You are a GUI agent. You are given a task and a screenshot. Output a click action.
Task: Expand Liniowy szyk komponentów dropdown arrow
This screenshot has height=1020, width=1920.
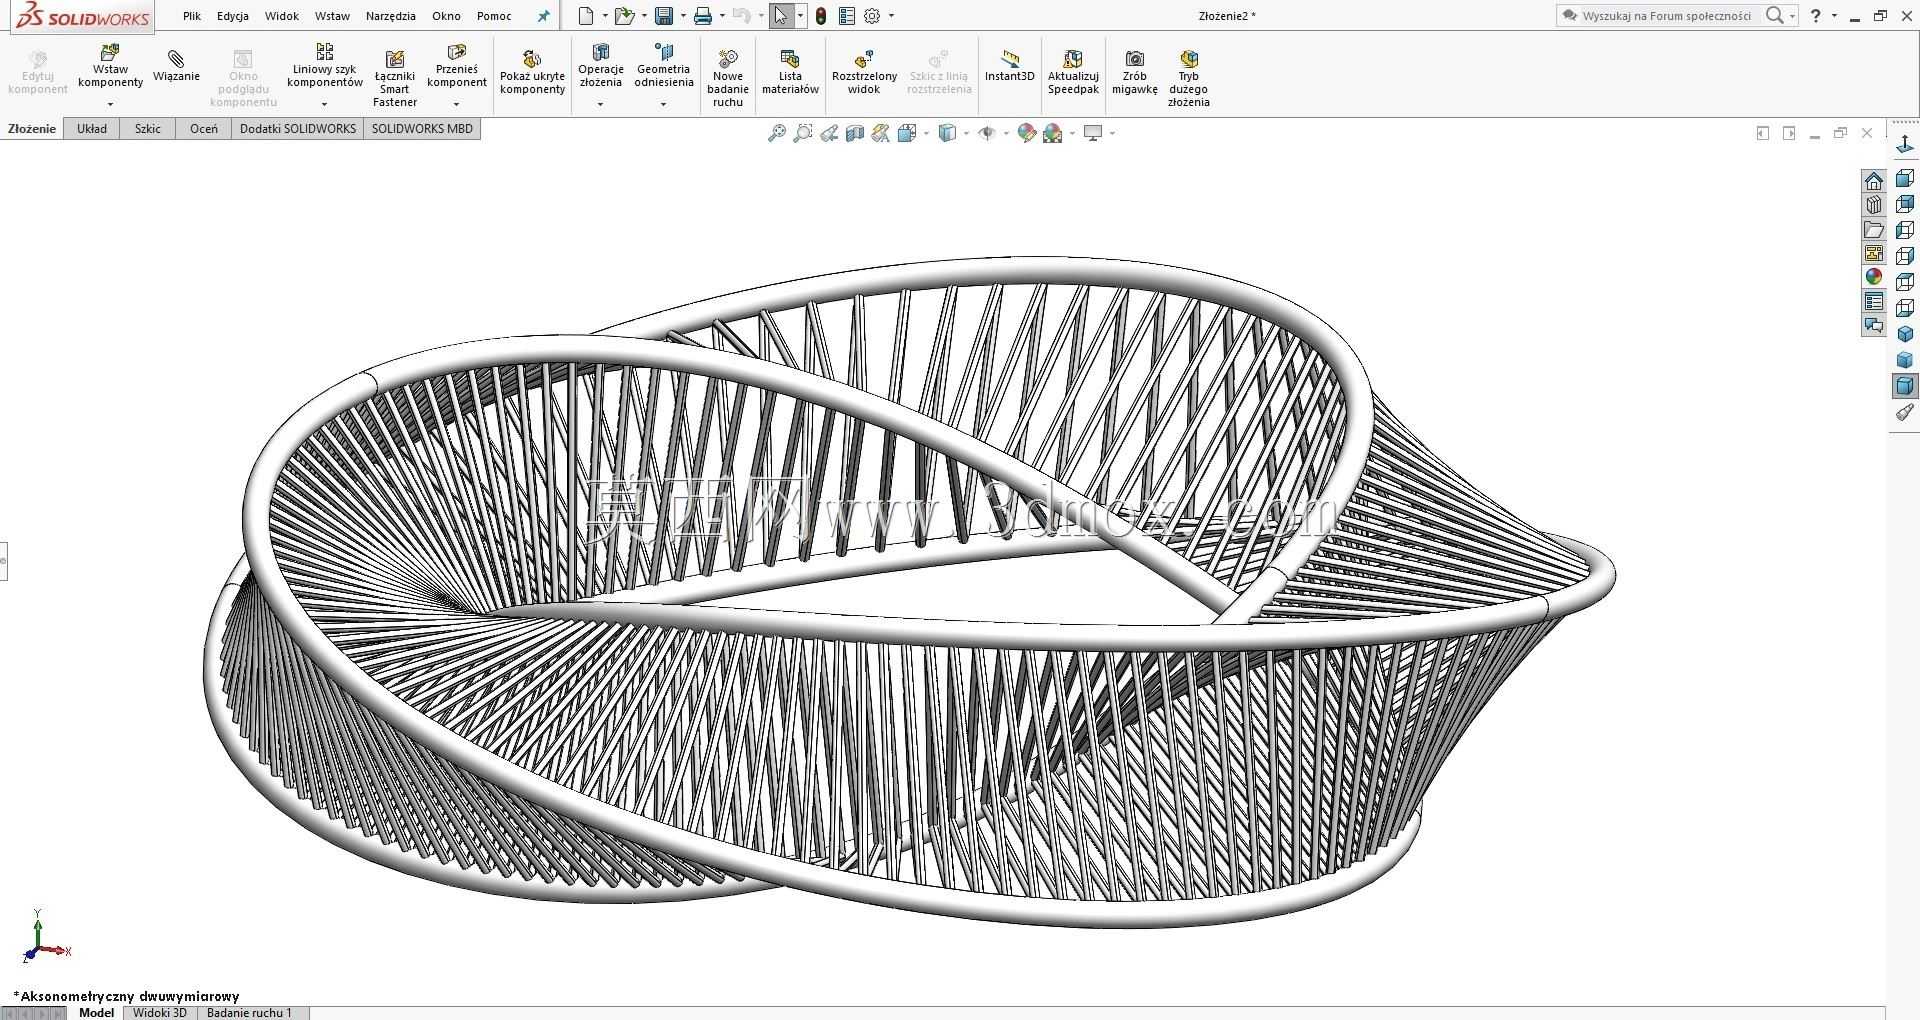324,104
